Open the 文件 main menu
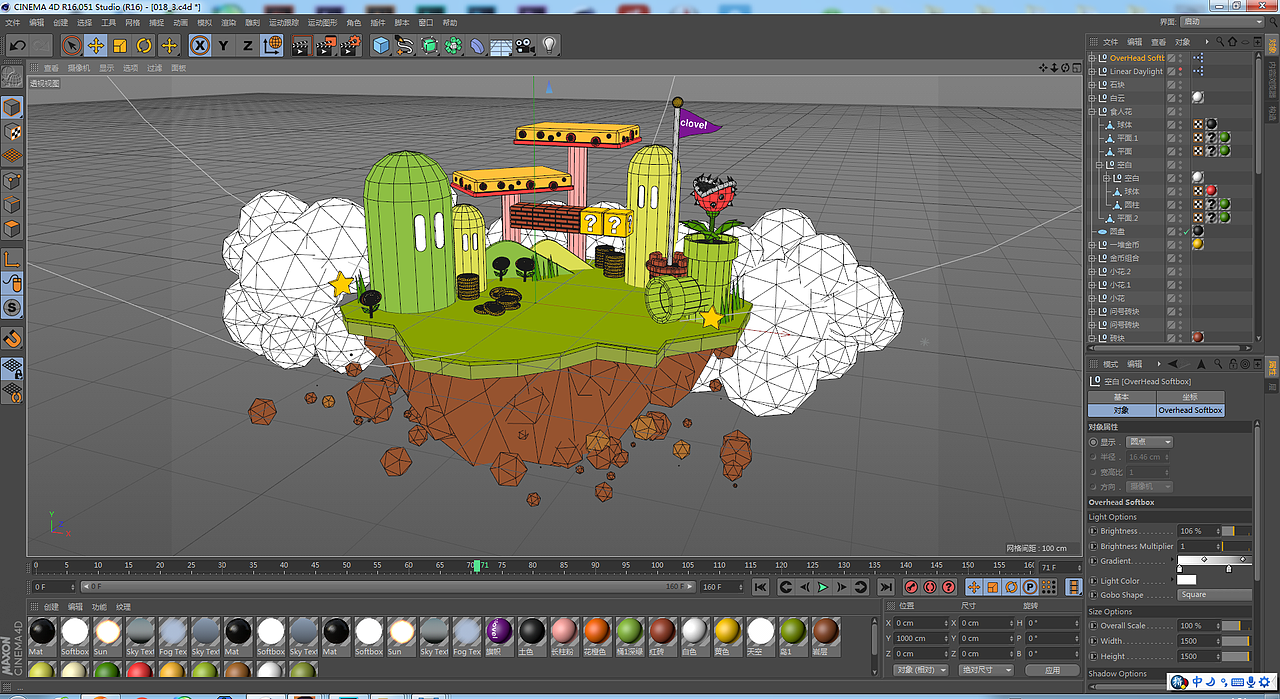Screen dimensions: 1280x699 point(12,22)
